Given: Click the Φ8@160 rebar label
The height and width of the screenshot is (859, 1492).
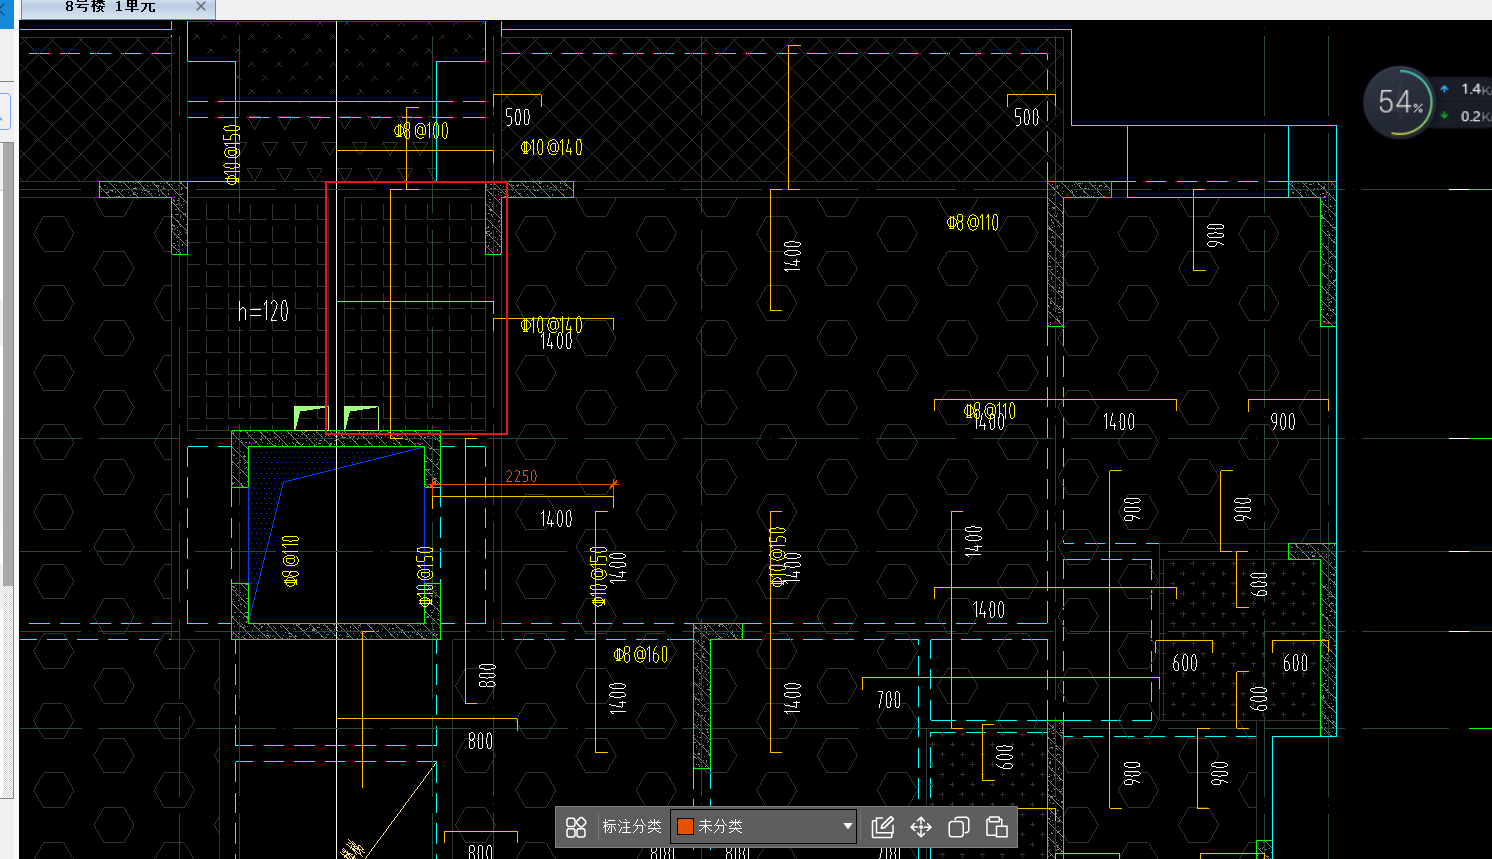Looking at the screenshot, I should pyautogui.click(x=641, y=655).
